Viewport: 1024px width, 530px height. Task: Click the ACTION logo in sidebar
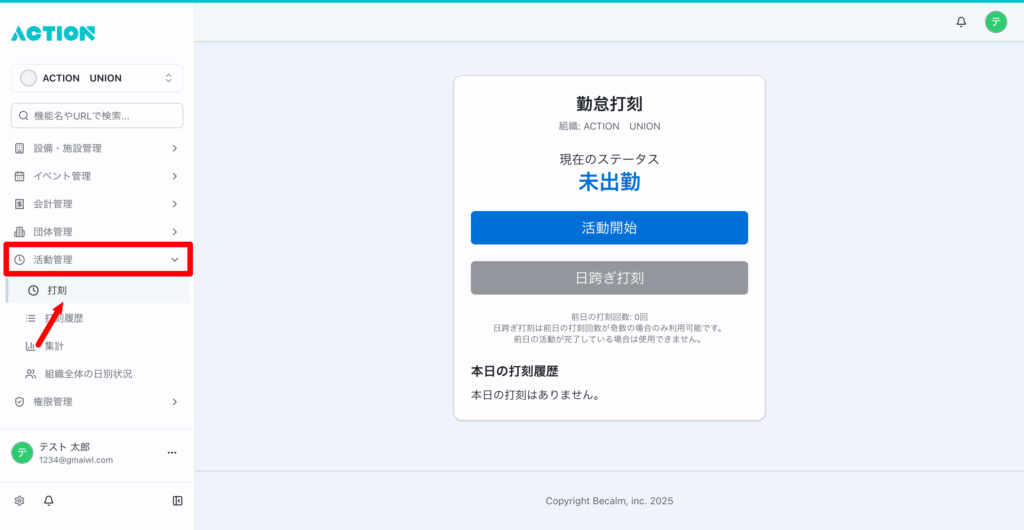tap(53, 34)
